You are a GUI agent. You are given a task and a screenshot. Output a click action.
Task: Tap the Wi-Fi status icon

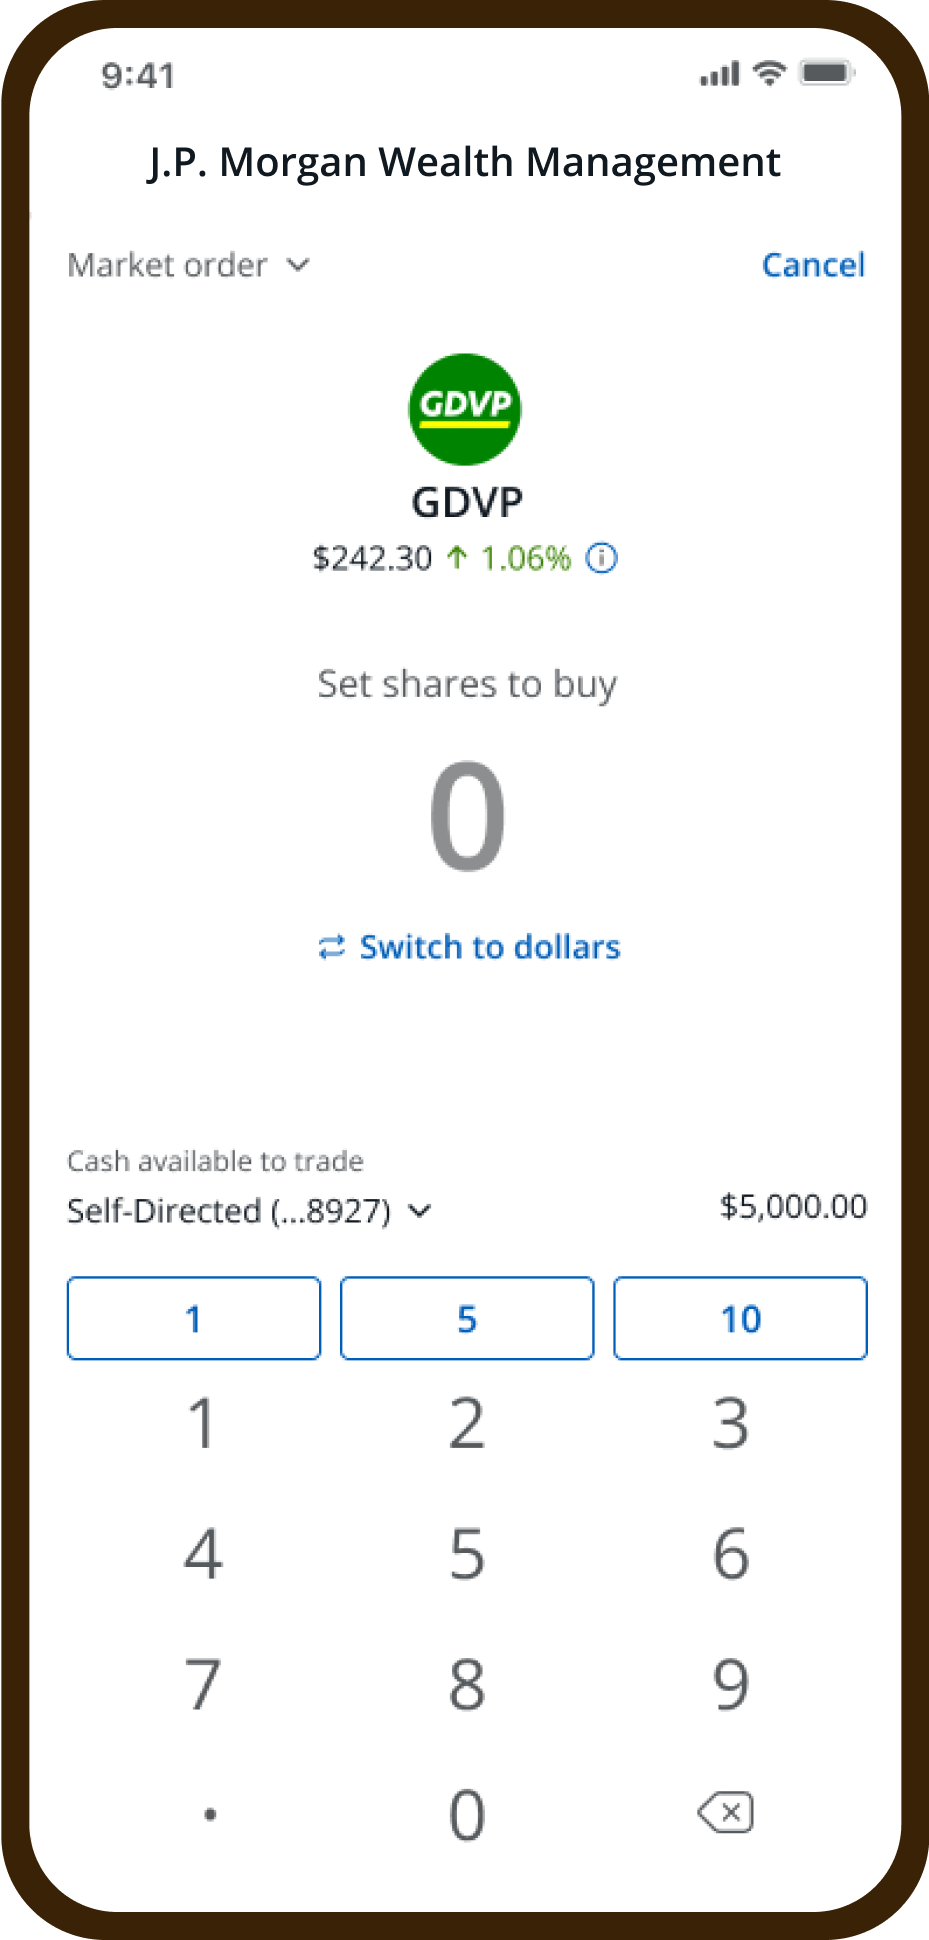(769, 73)
